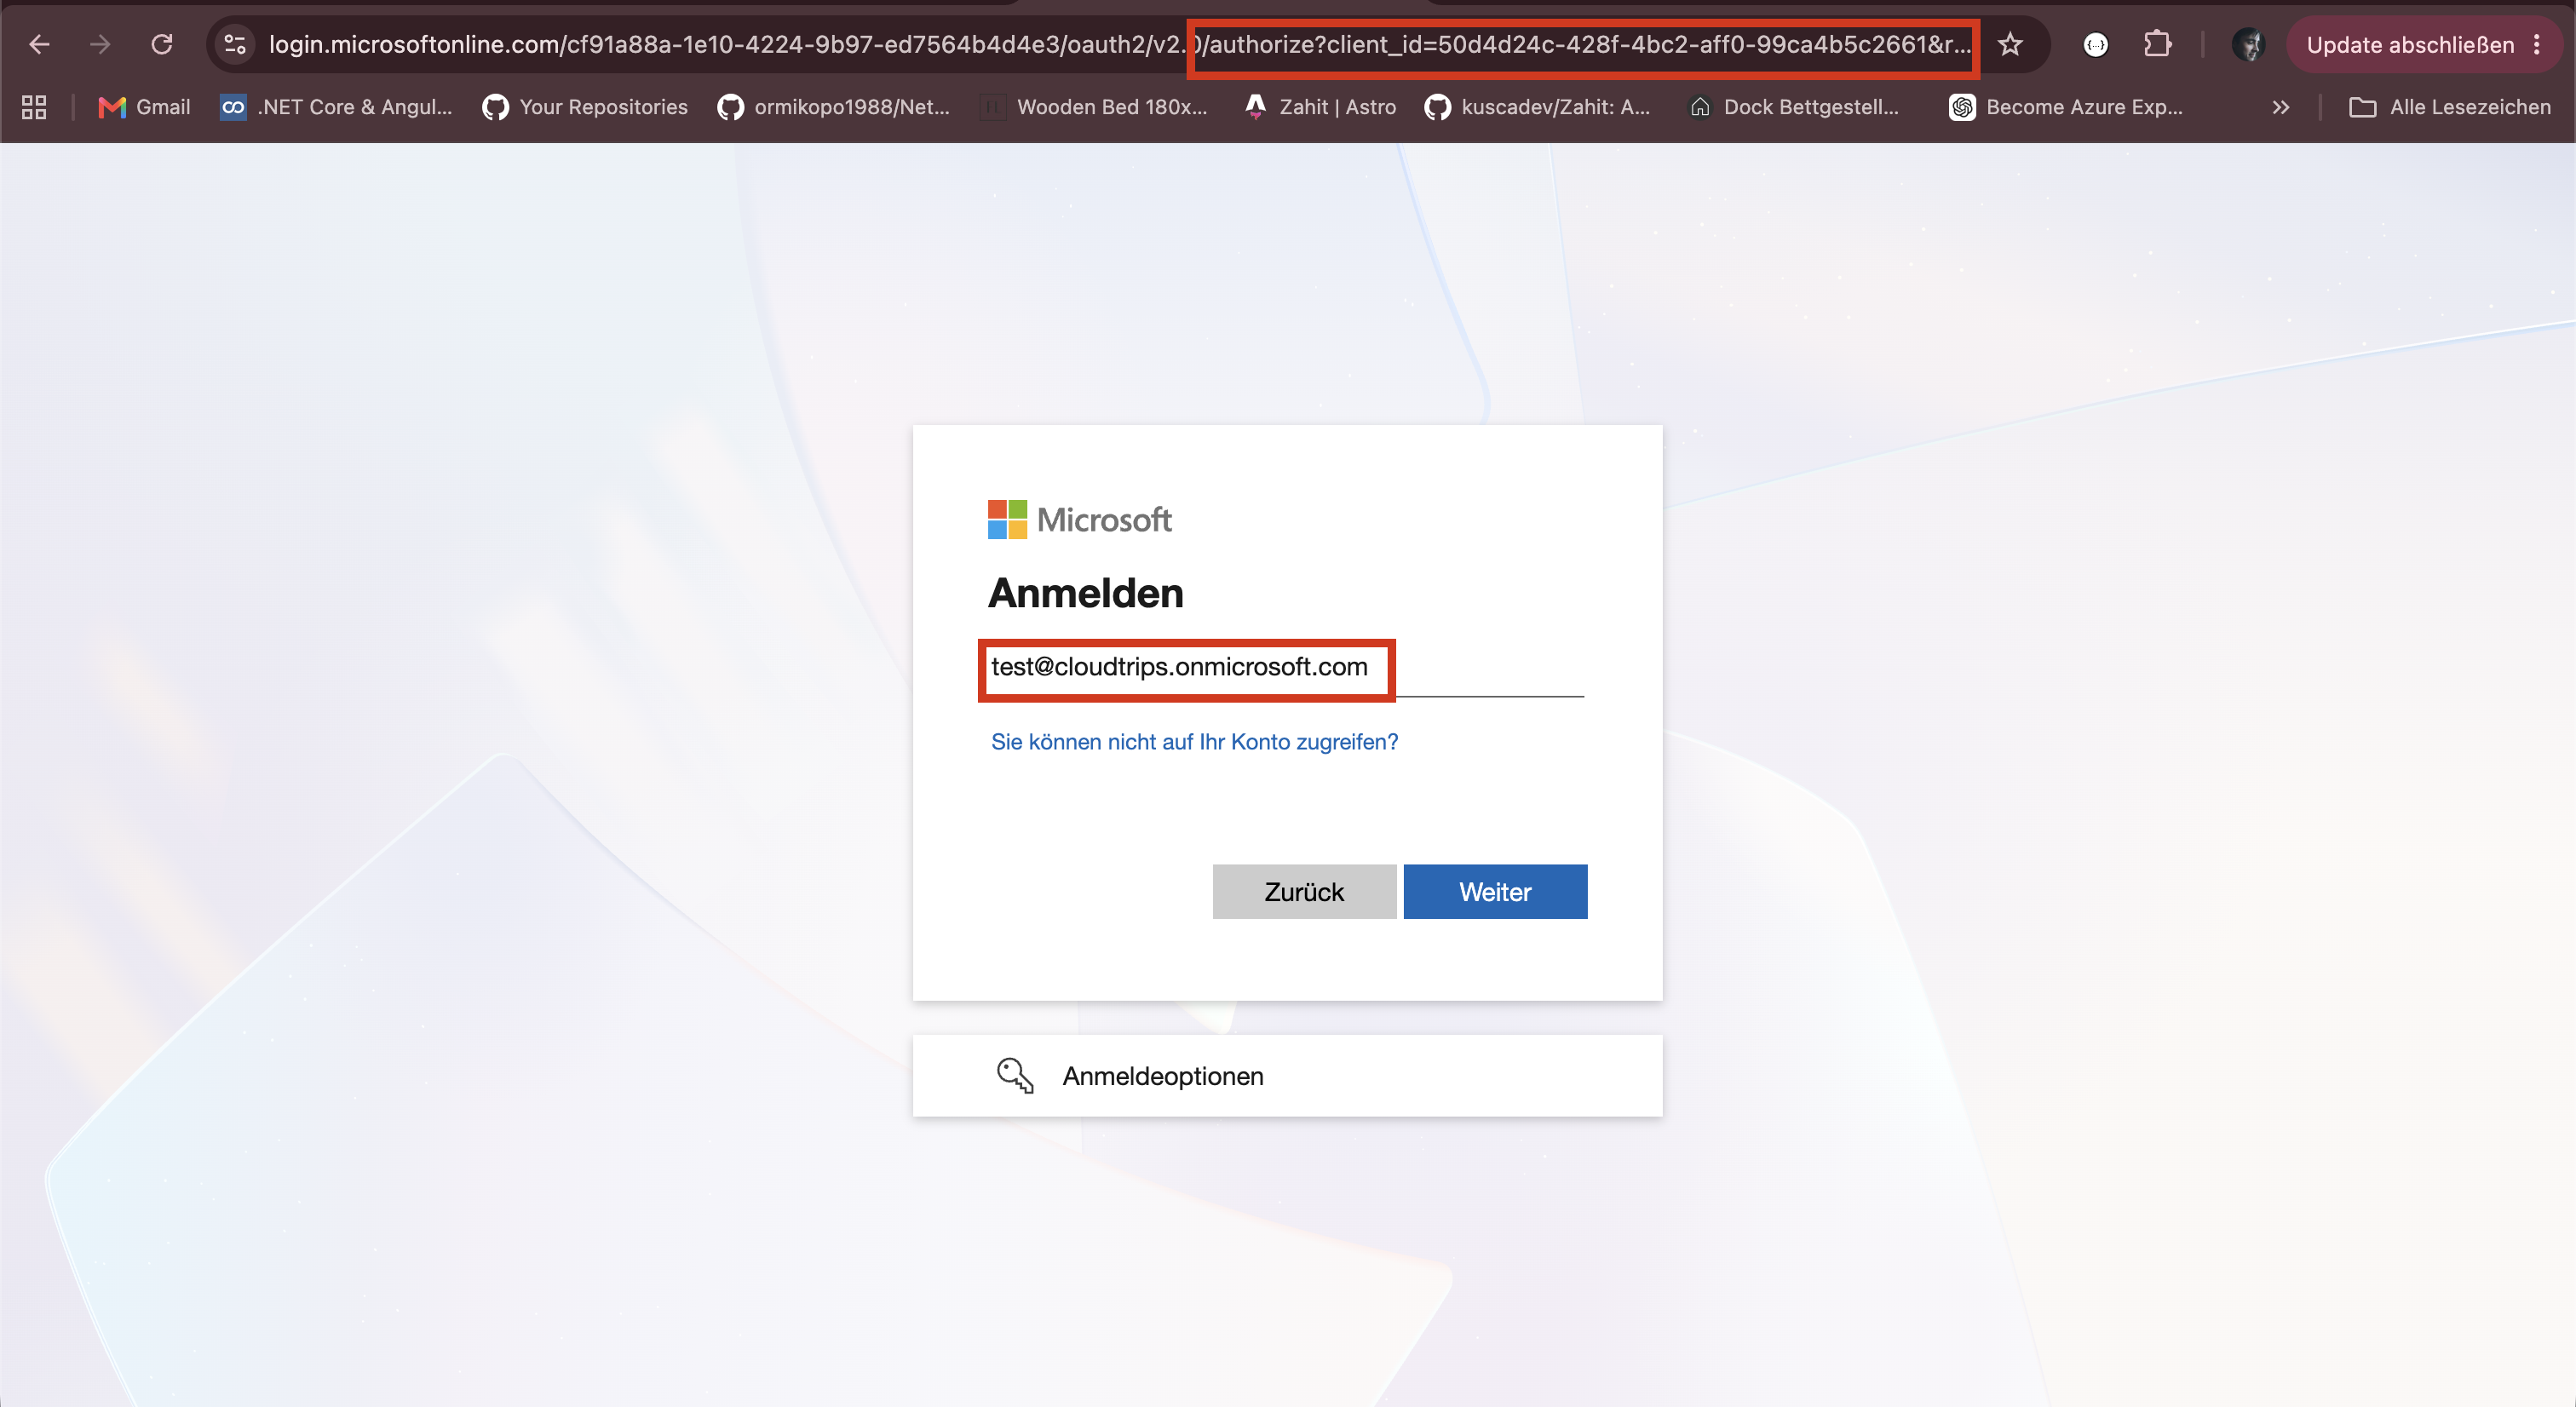This screenshot has height=1407, width=2576.
Task: Open Anmeldeoptionen sign-in options
Action: [x=1287, y=1075]
